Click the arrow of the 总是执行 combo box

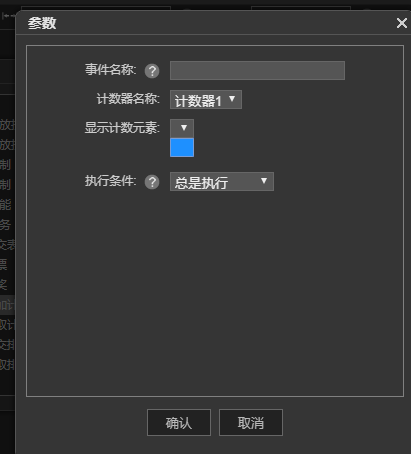[264, 181]
